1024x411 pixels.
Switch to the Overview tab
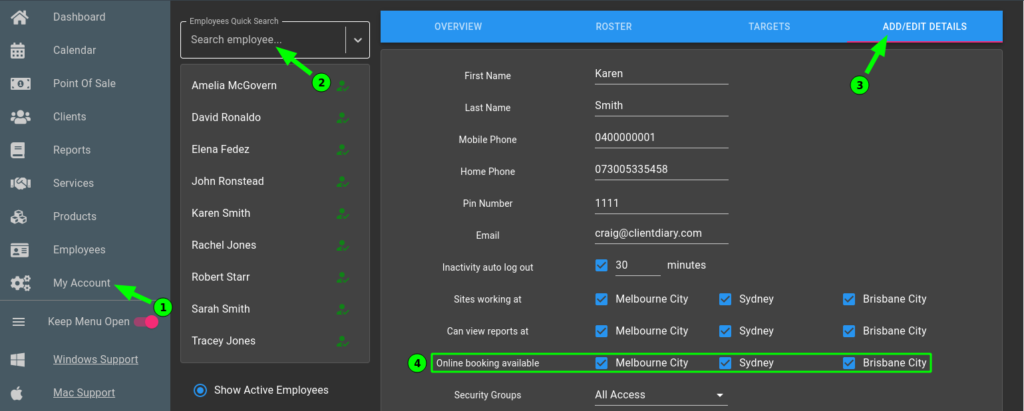pyautogui.click(x=458, y=27)
